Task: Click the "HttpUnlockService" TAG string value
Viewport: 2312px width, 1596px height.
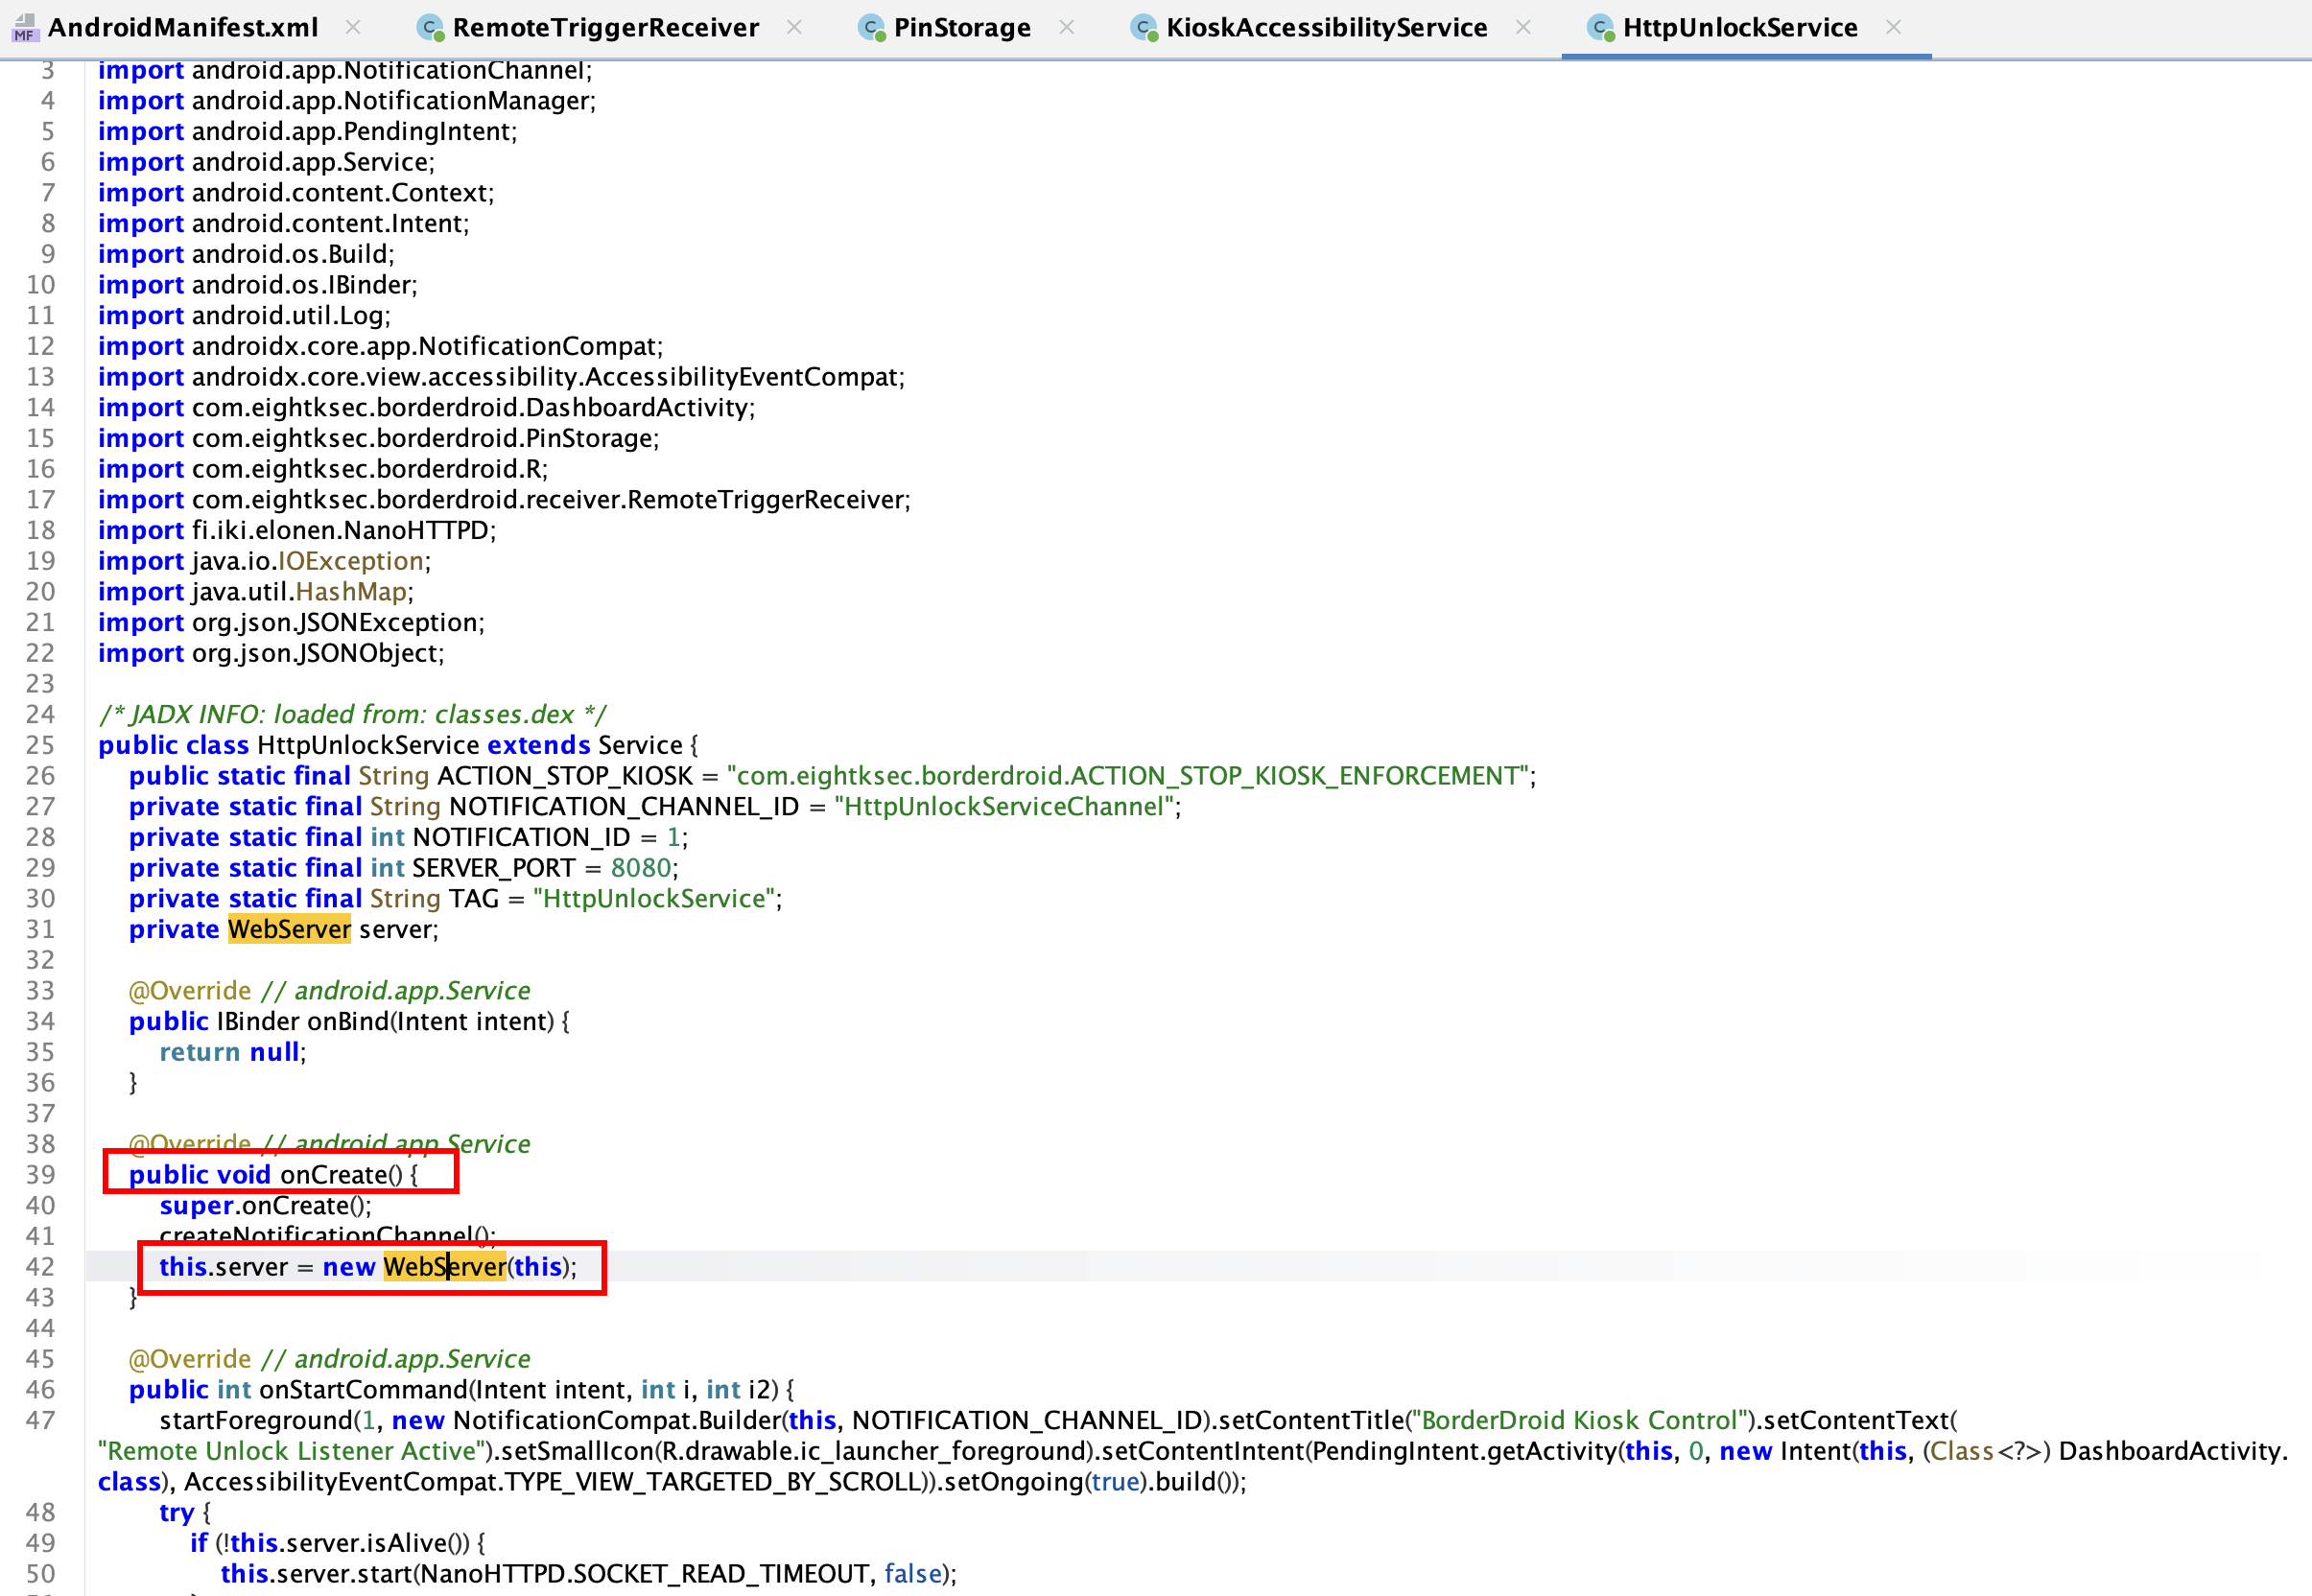Action: tap(654, 898)
